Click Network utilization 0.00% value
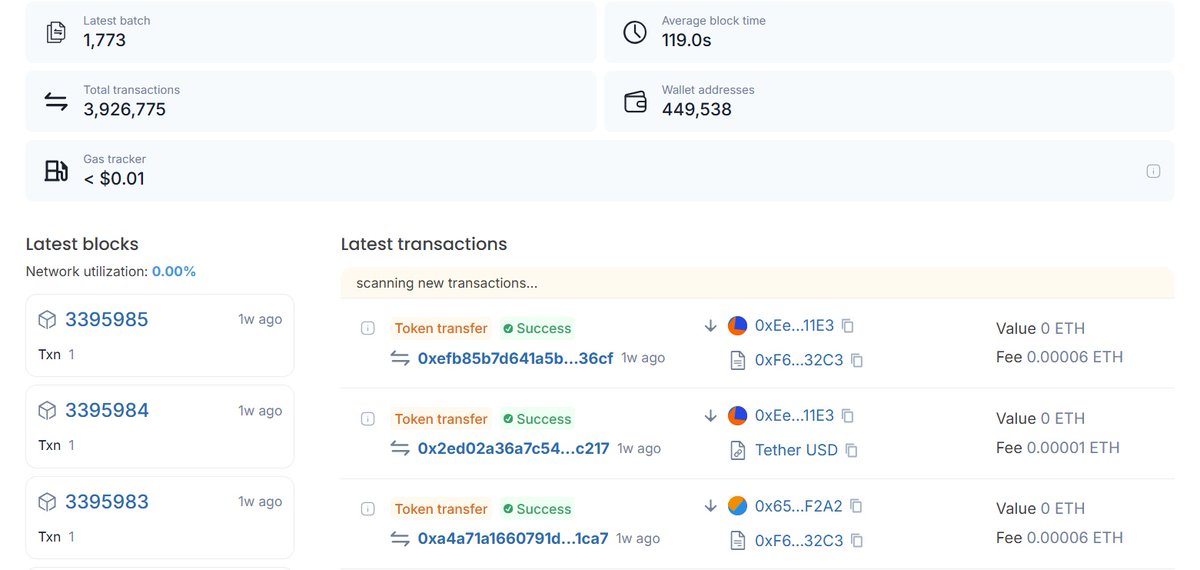This screenshot has width=1200, height=570. [x=174, y=272]
